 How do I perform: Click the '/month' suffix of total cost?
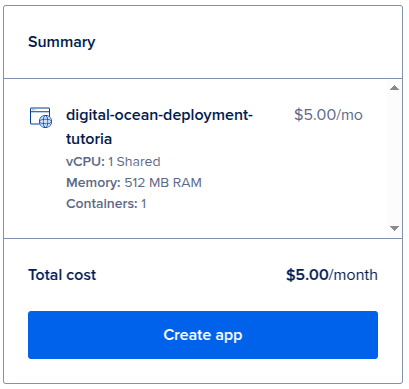(353, 275)
